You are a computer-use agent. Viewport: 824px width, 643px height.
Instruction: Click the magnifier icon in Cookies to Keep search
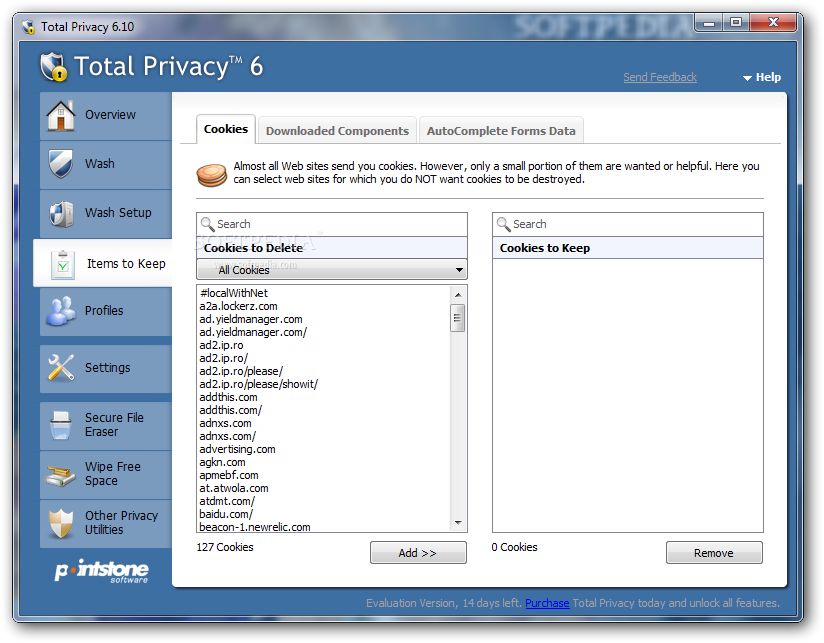(x=503, y=224)
